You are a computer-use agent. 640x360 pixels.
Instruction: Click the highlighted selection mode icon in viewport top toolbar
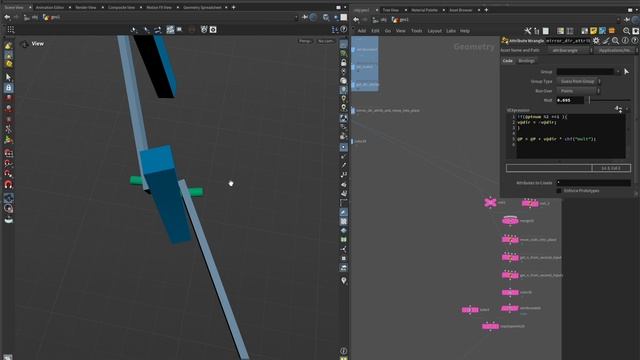[x=170, y=29]
